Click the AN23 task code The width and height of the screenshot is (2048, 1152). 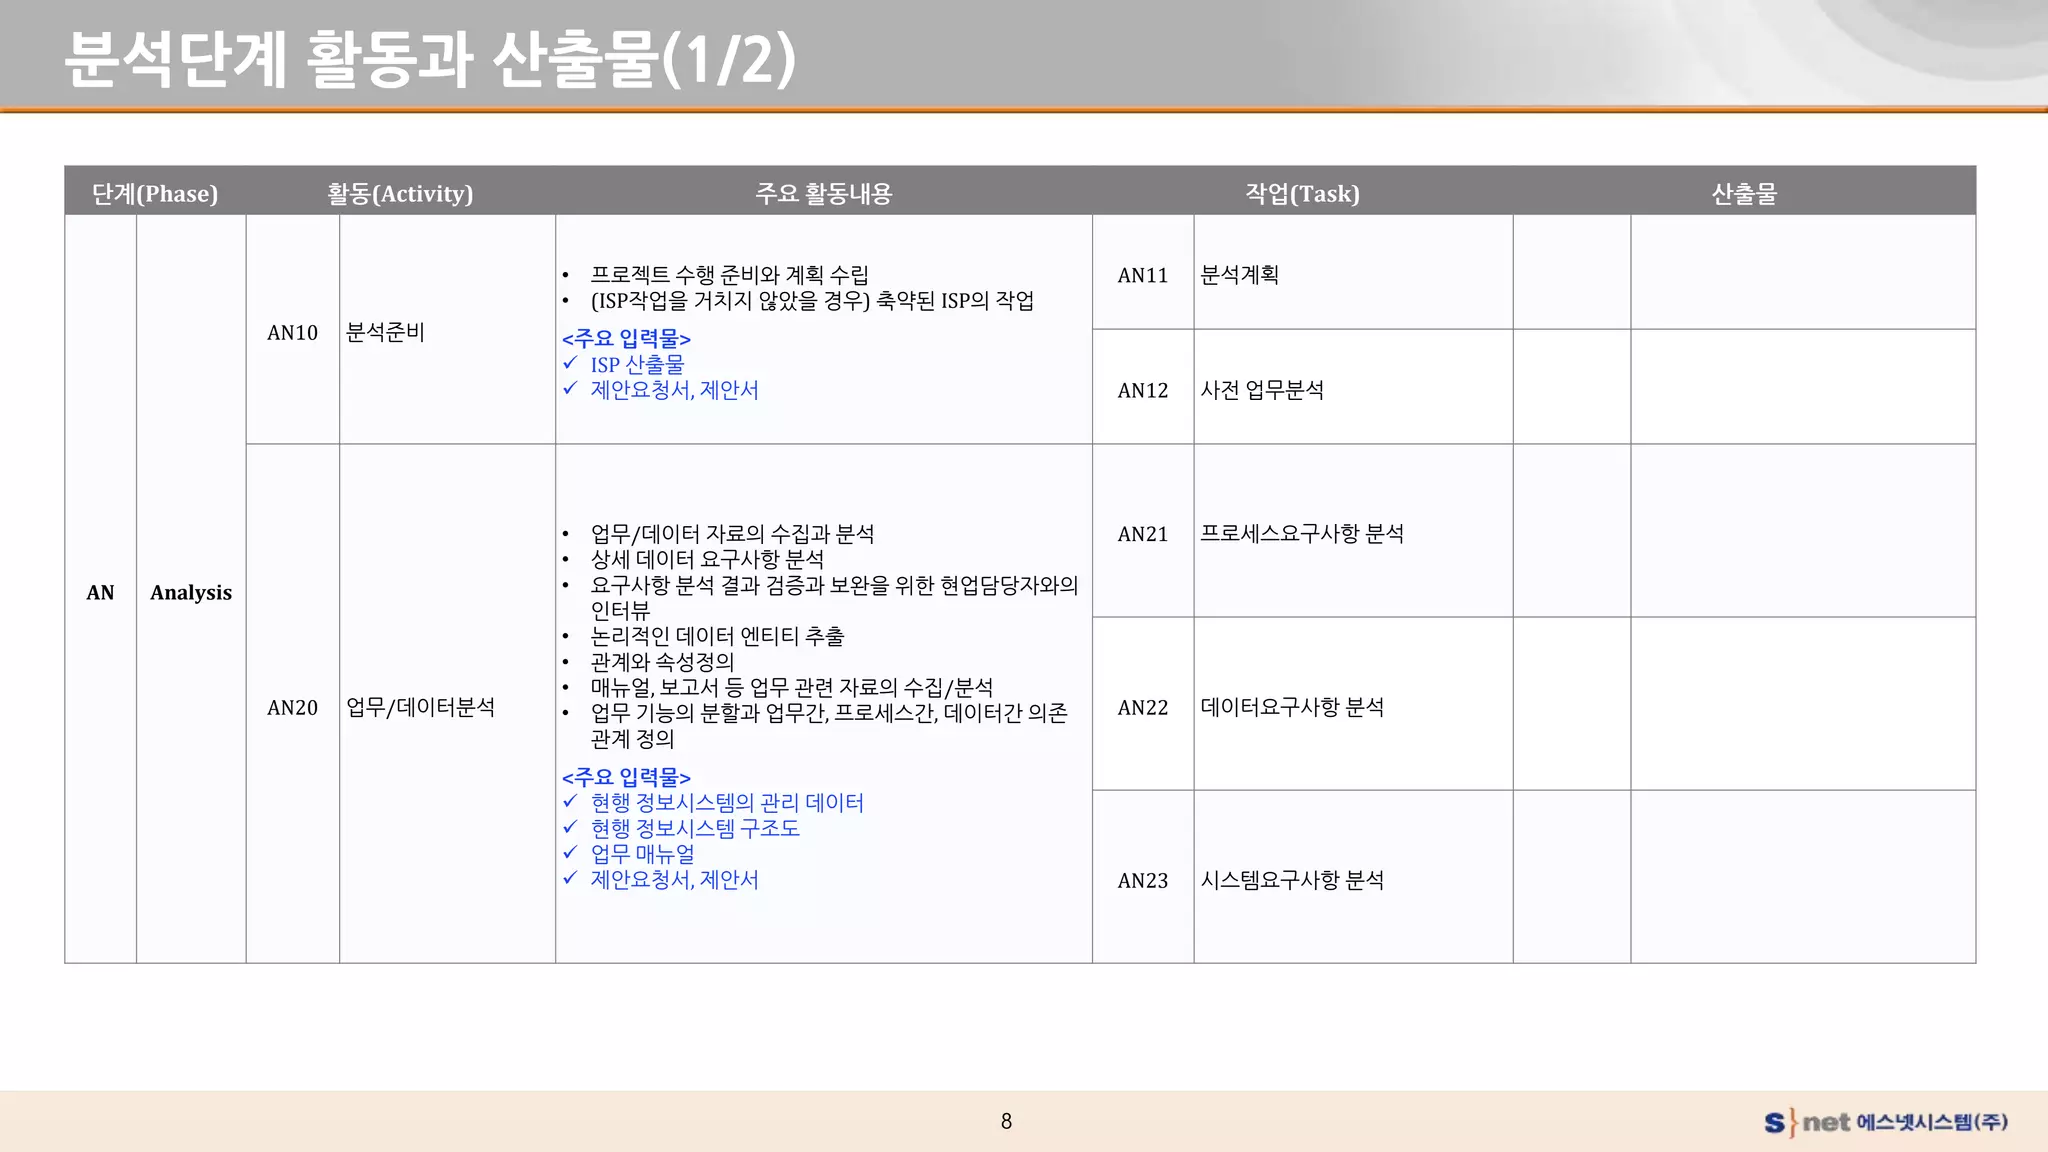(x=1142, y=880)
